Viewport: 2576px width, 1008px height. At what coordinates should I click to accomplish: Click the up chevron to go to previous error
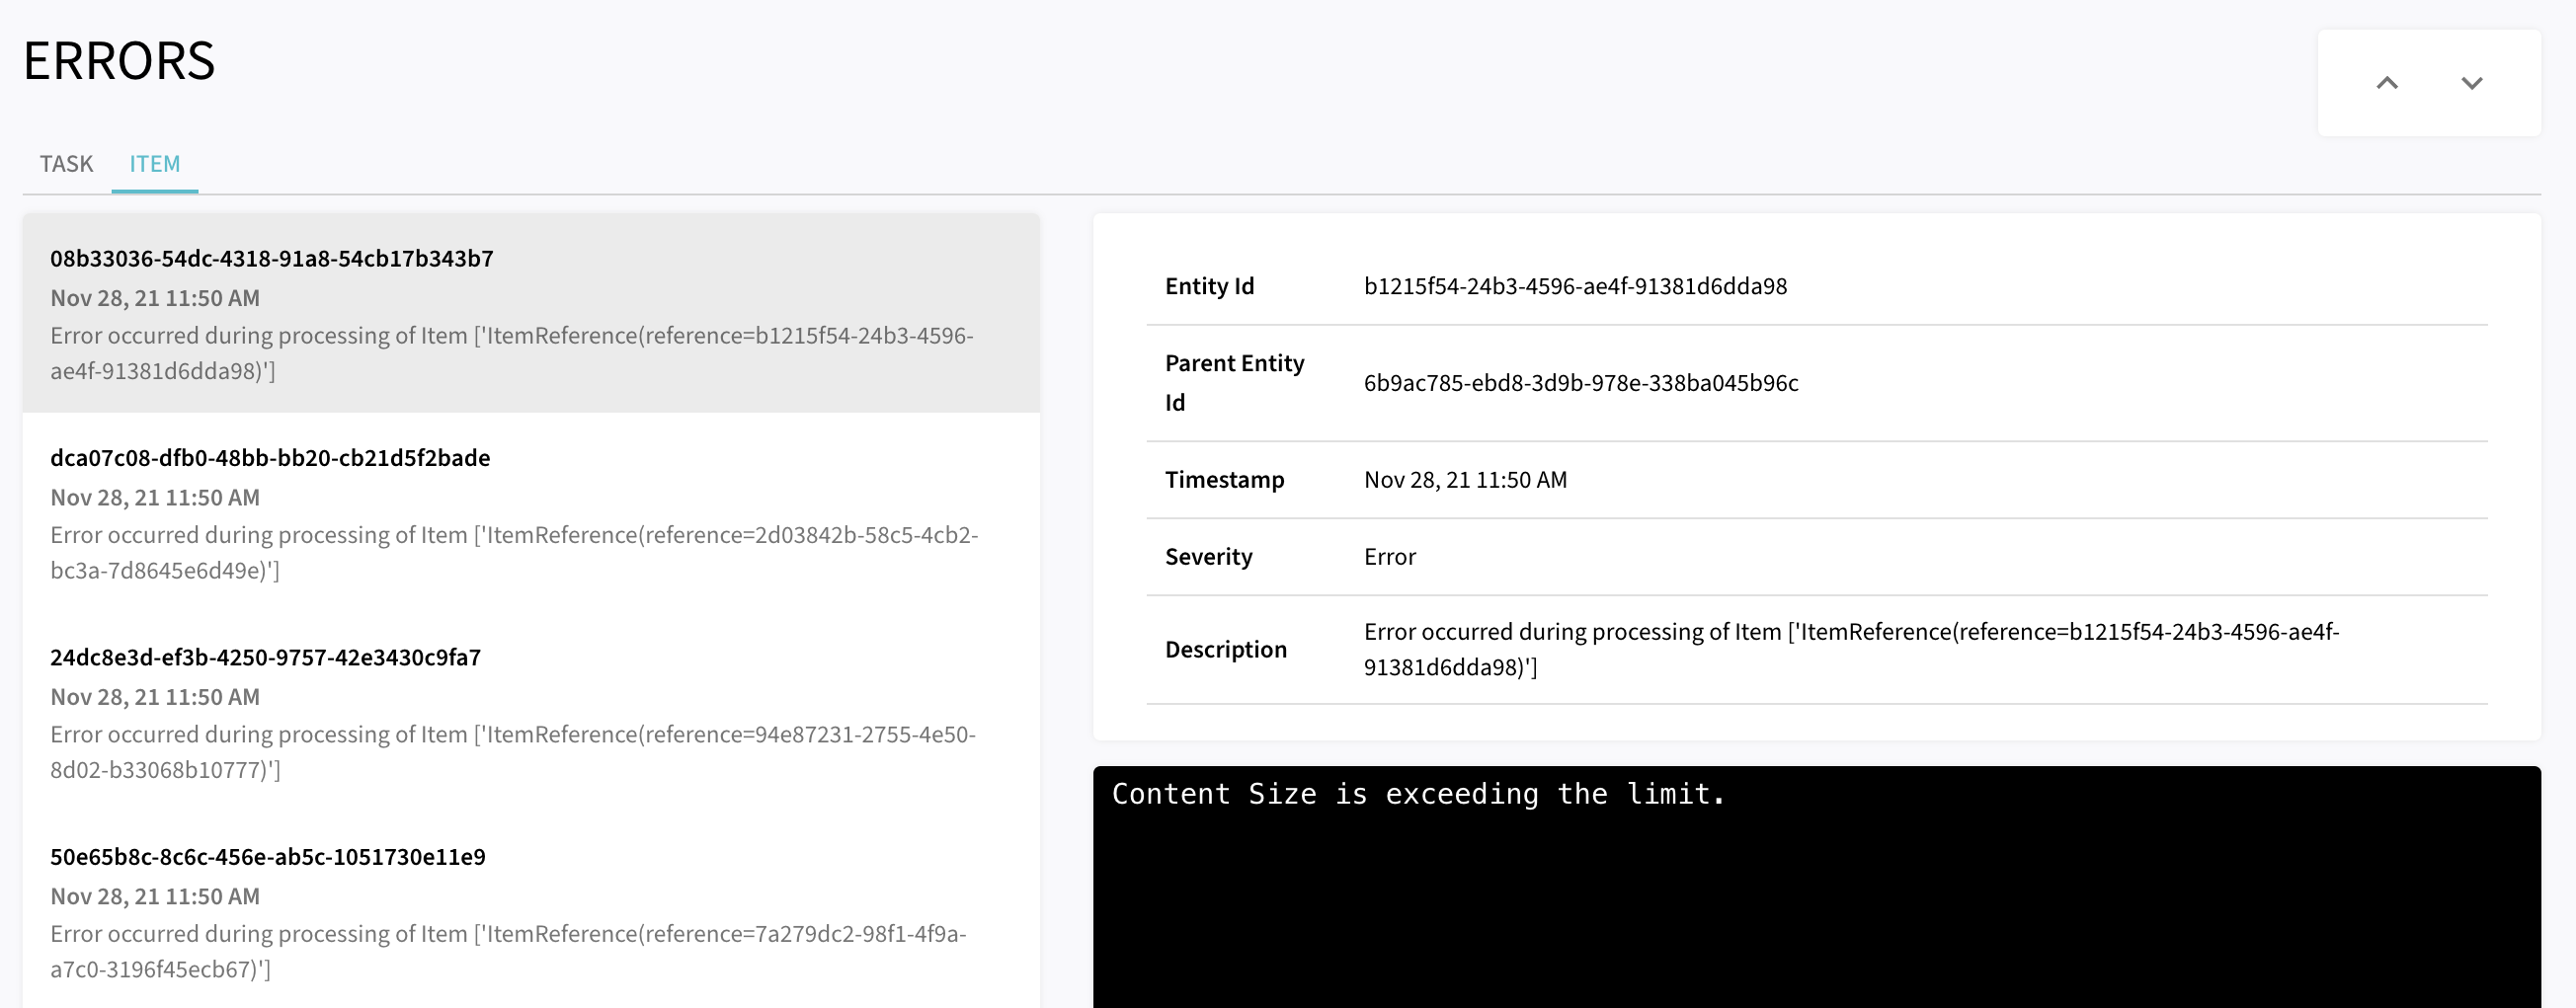pyautogui.click(x=2386, y=83)
